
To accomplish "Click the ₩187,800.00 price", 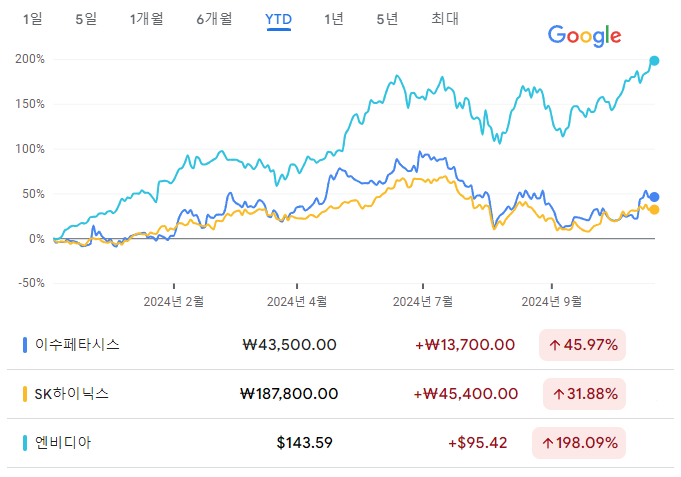I will tap(289, 394).
